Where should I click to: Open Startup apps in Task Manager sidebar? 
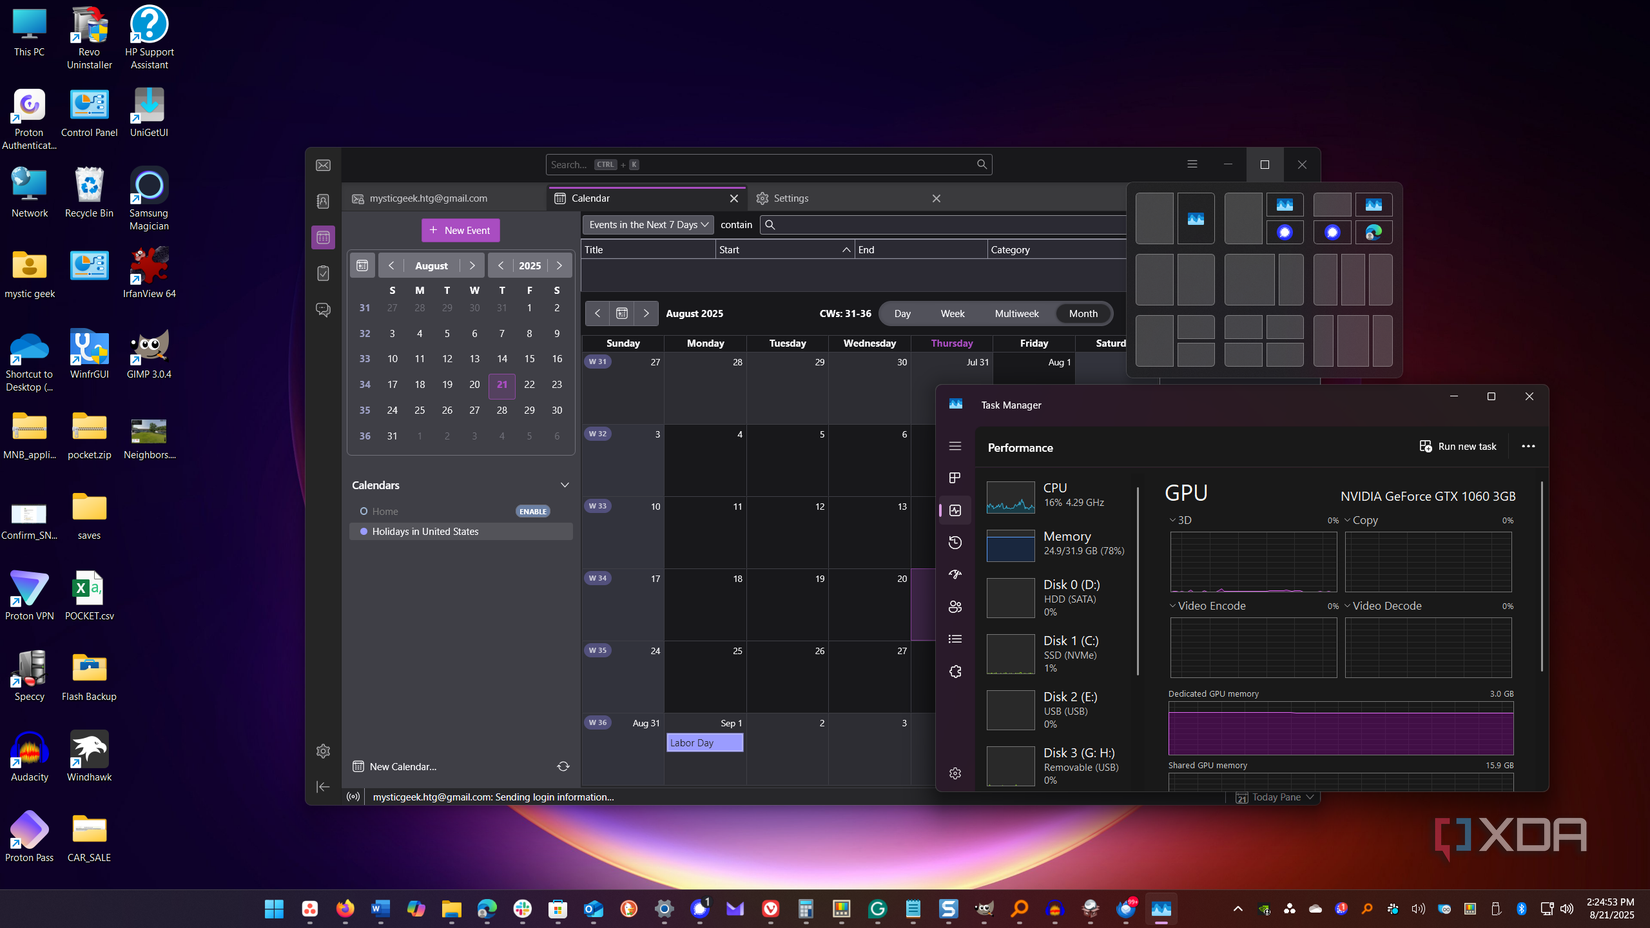coord(955,574)
